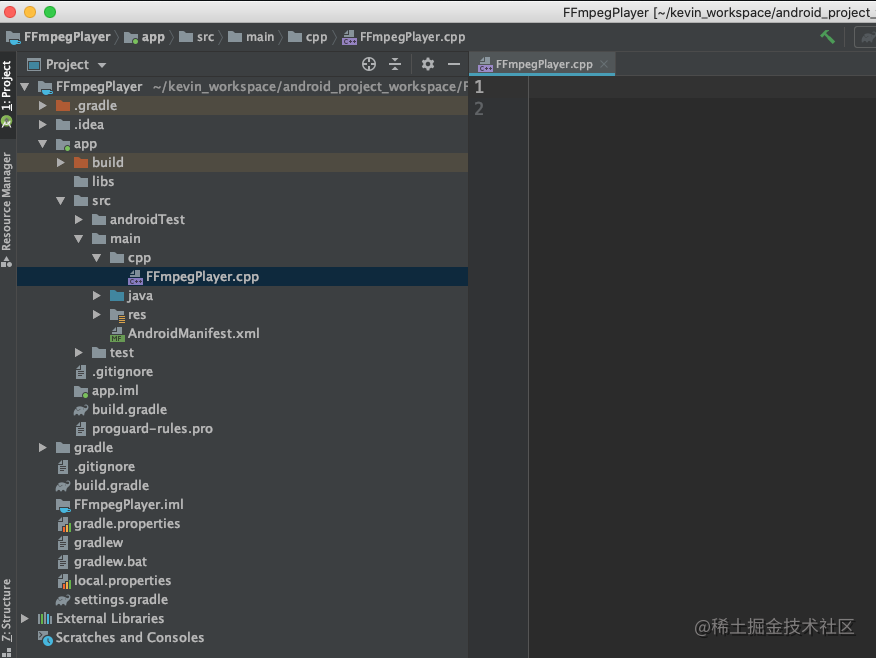Screen dimensions: 876x658
Task: Click the Collapse All icon in the Project panel
Action: click(x=395, y=64)
